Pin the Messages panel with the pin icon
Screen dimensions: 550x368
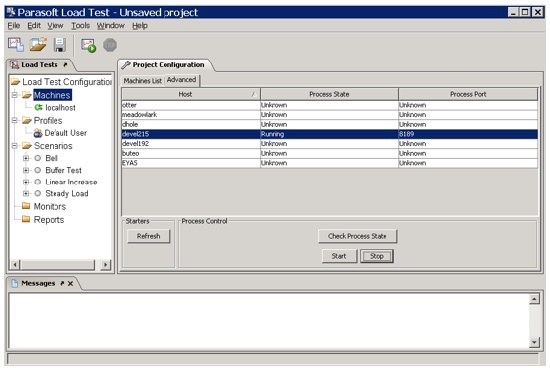62,283
